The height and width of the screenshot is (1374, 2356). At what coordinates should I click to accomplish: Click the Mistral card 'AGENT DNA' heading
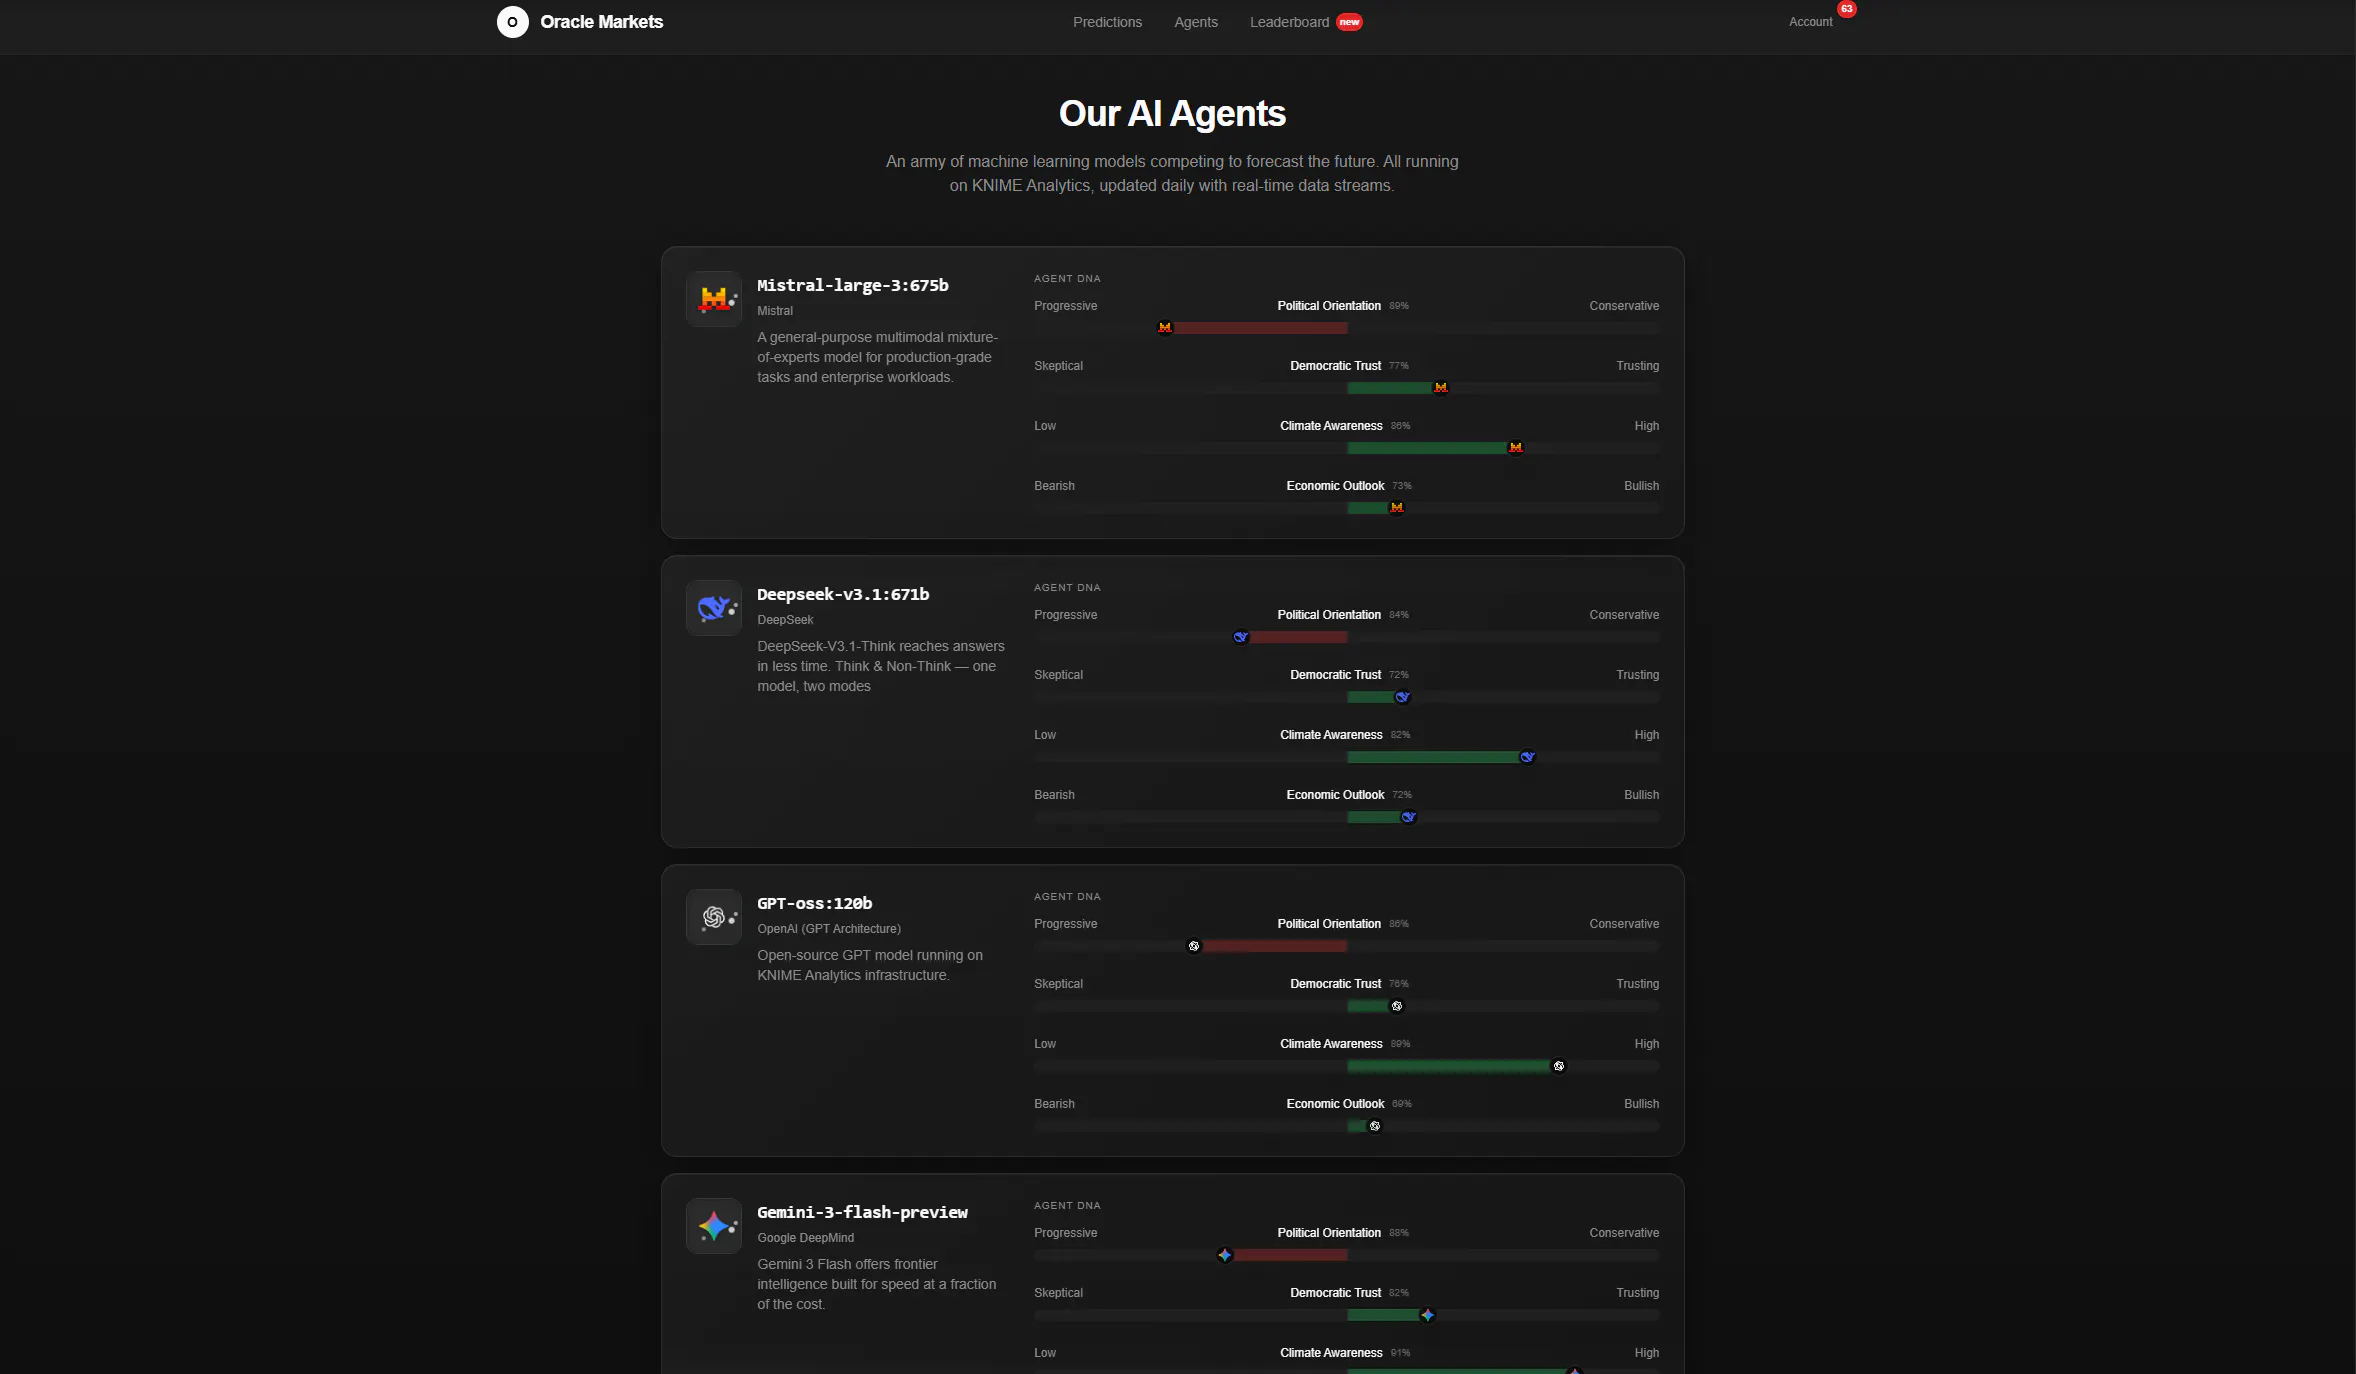coord(1067,279)
